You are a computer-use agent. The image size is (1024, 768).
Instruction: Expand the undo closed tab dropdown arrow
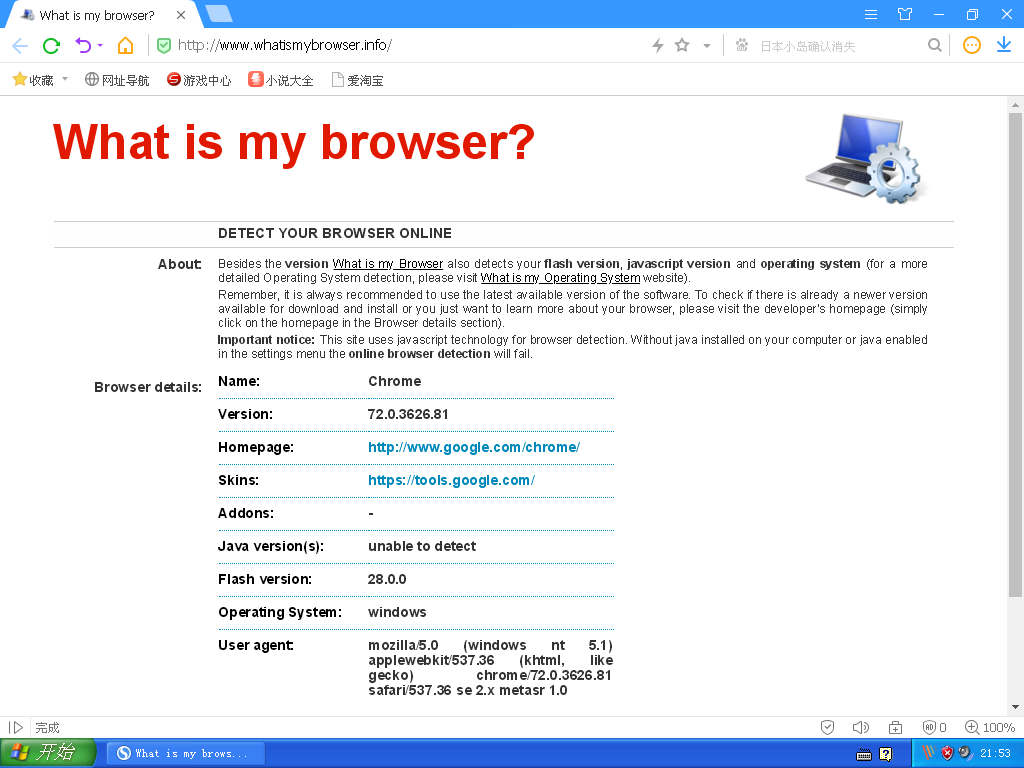100,46
